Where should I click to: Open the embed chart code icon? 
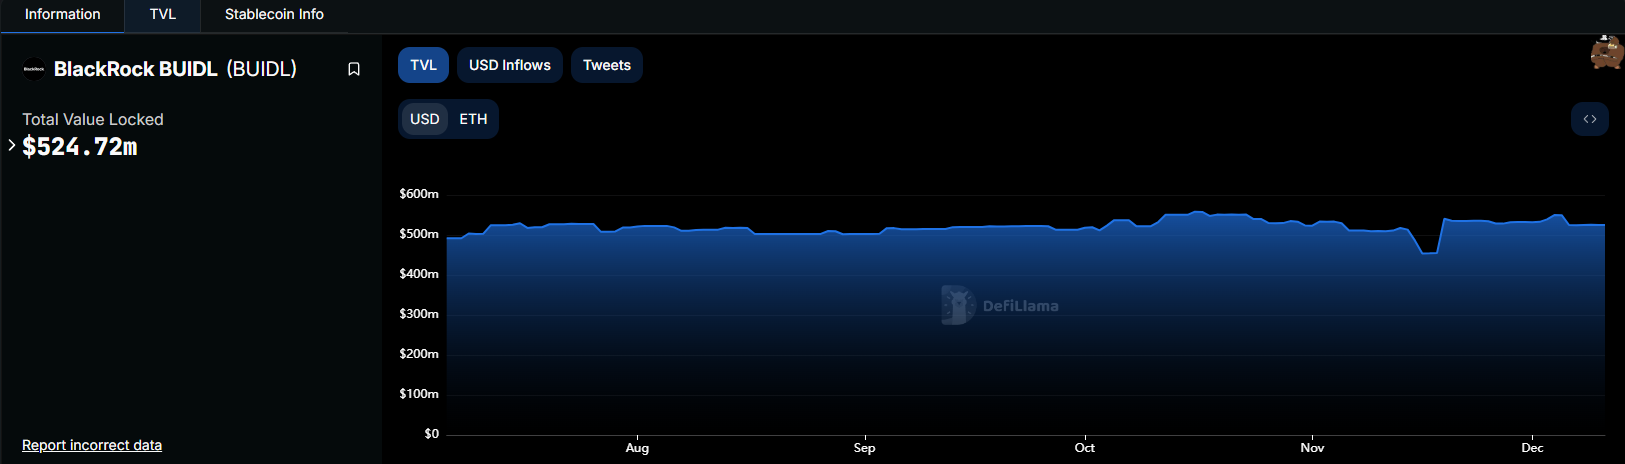[x=1590, y=119]
